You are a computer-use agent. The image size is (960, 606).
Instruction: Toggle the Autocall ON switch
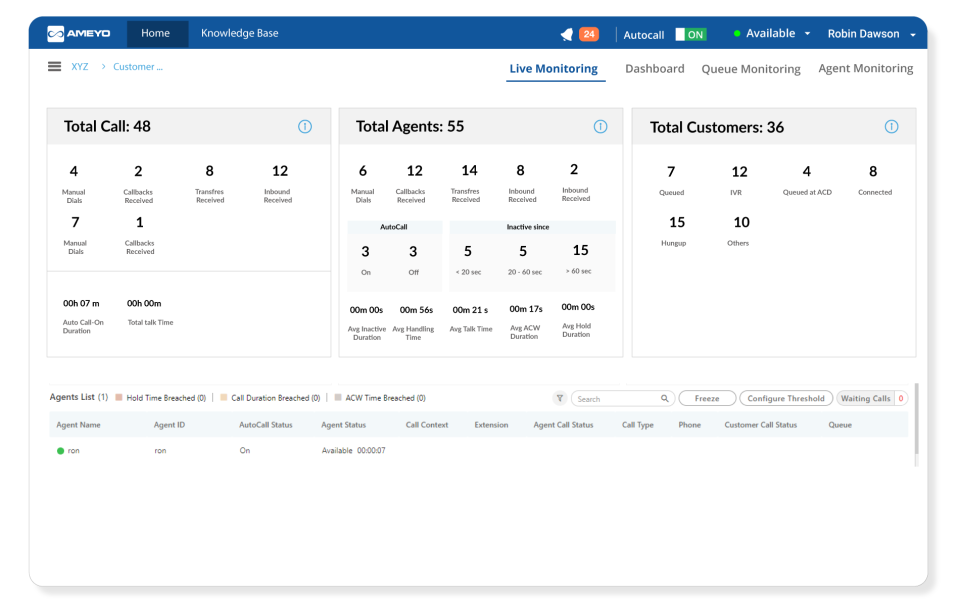click(x=691, y=34)
